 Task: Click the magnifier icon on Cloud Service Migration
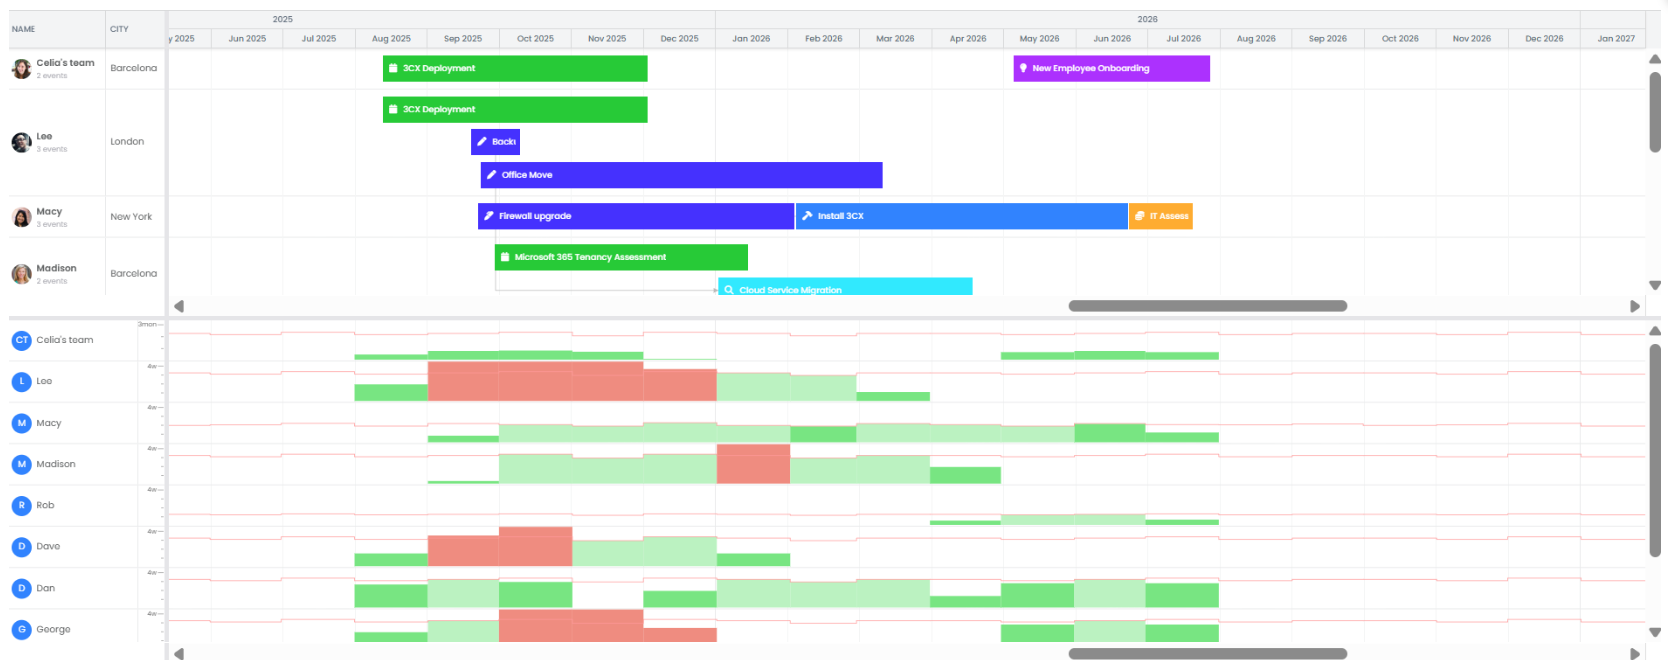(x=729, y=290)
